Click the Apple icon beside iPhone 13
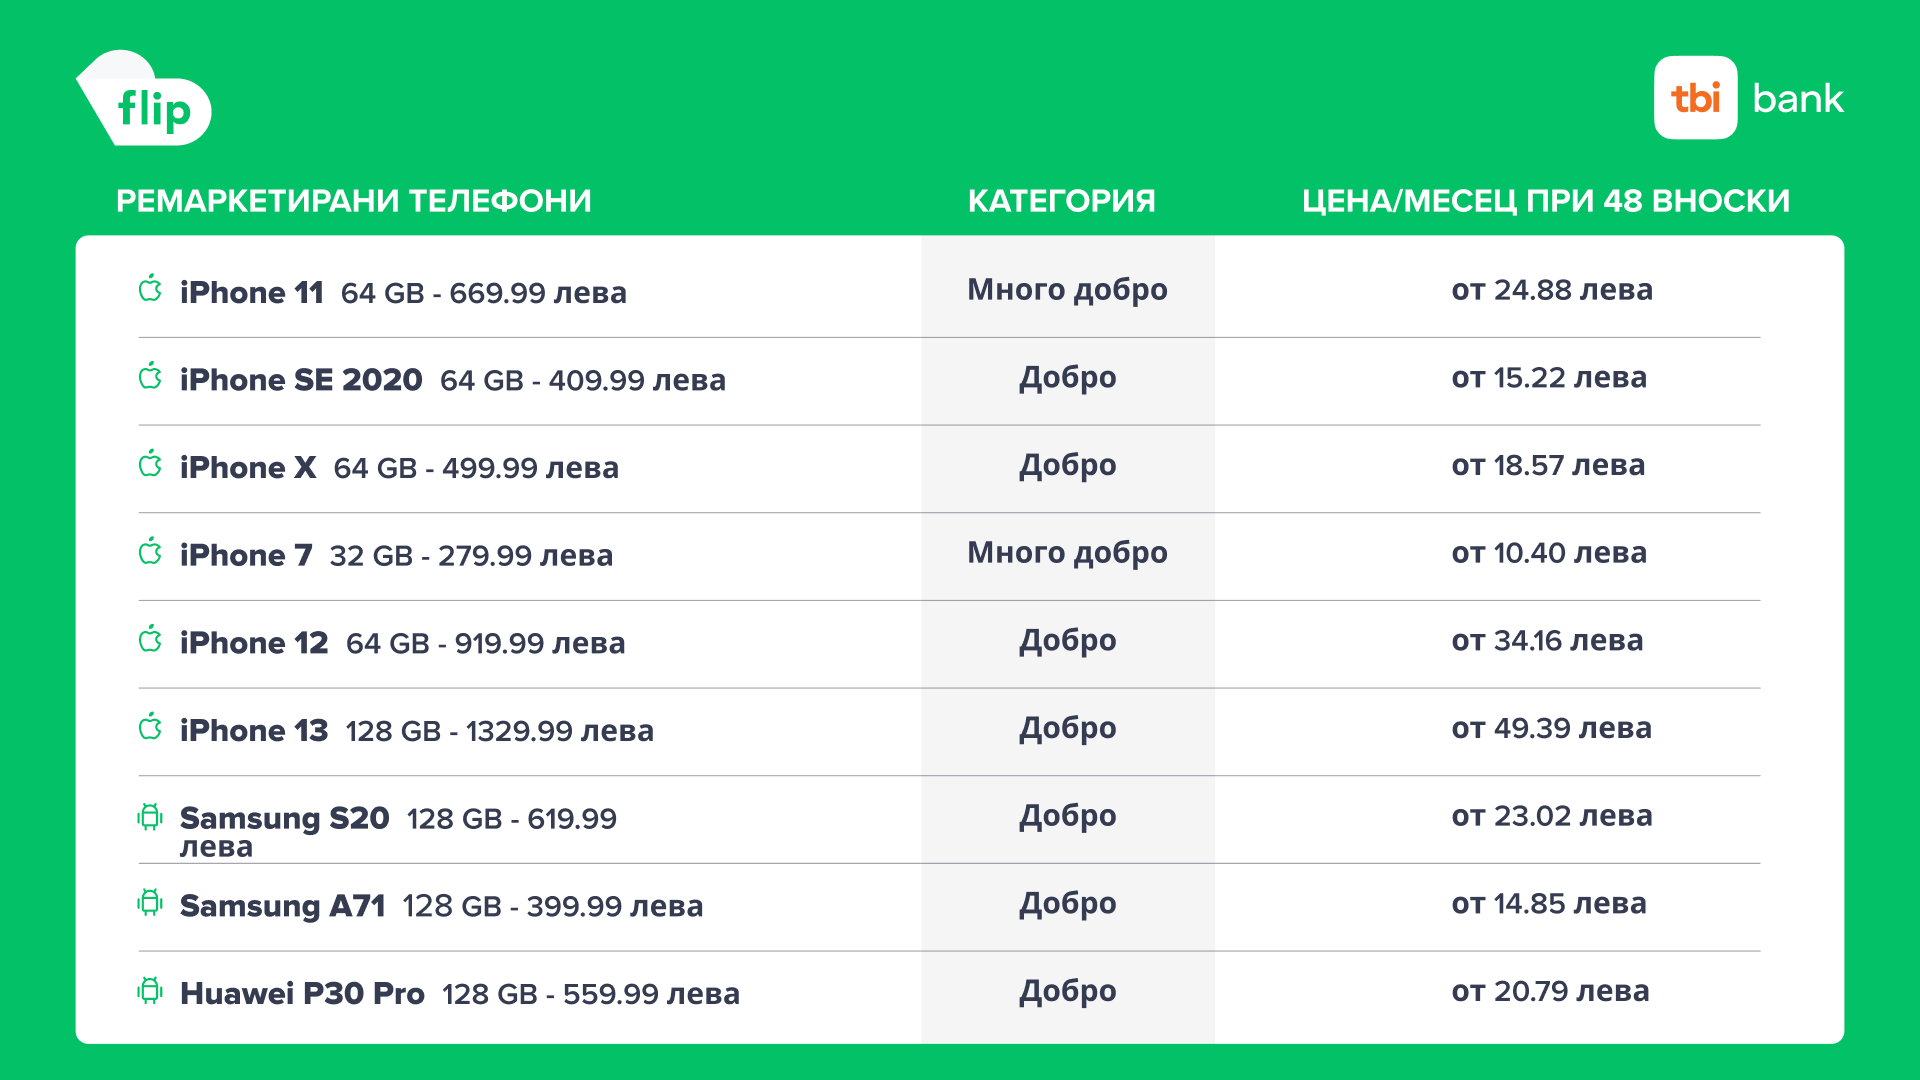Viewport: 1920px width, 1080px height. tap(150, 727)
